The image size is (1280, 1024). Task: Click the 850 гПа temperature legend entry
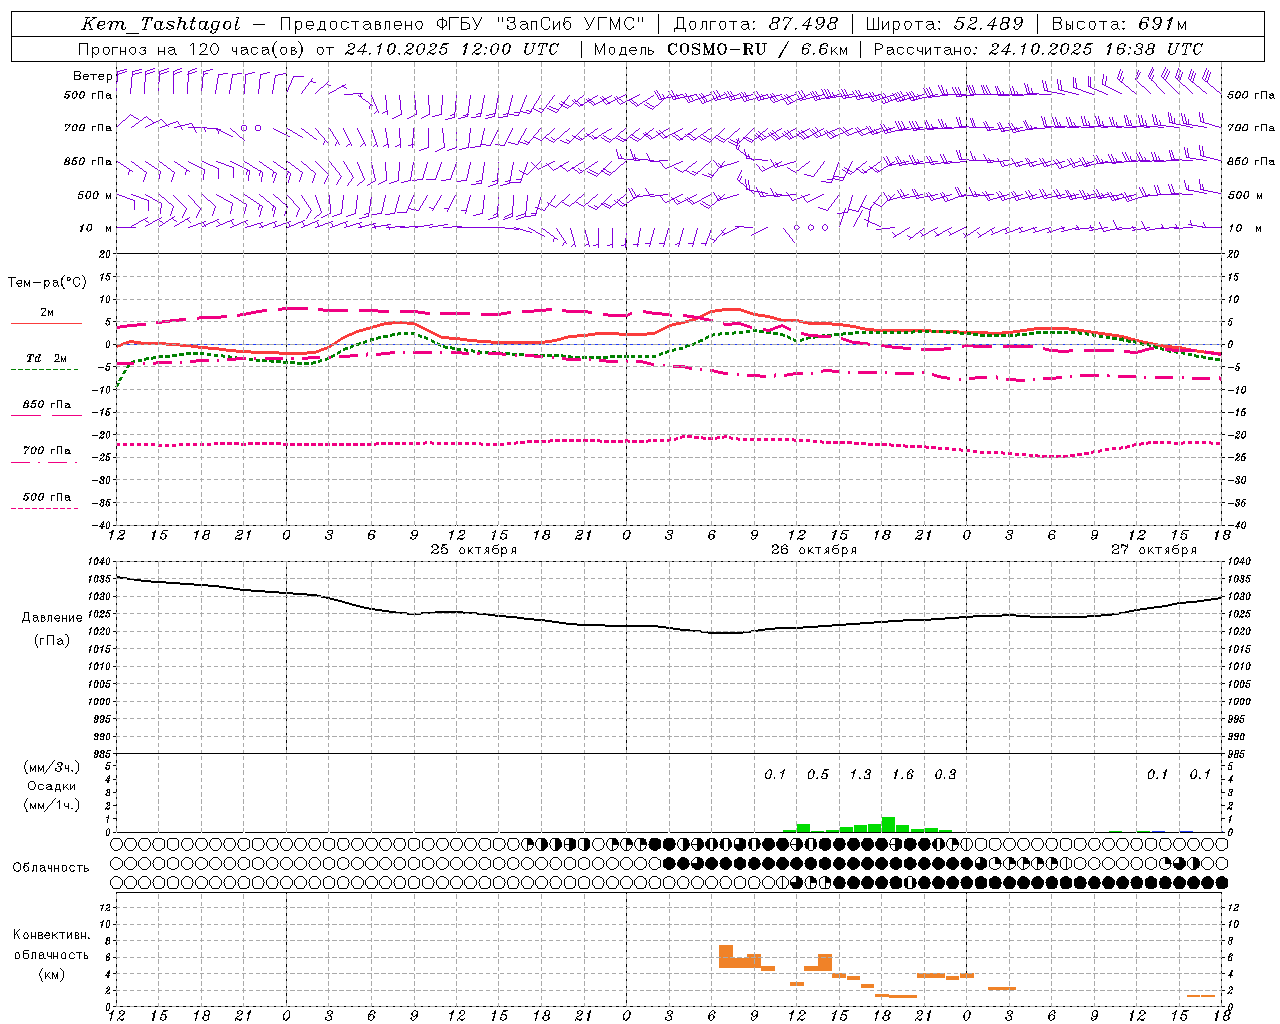[47, 405]
